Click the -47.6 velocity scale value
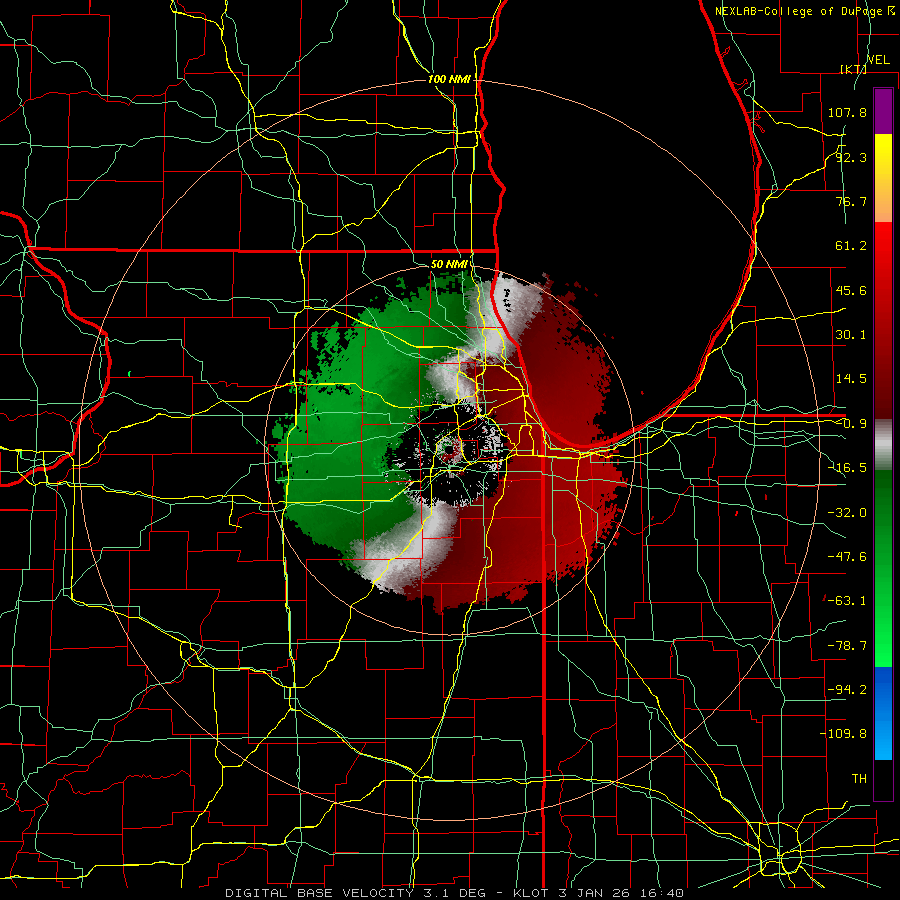The height and width of the screenshot is (900, 900). point(847,557)
